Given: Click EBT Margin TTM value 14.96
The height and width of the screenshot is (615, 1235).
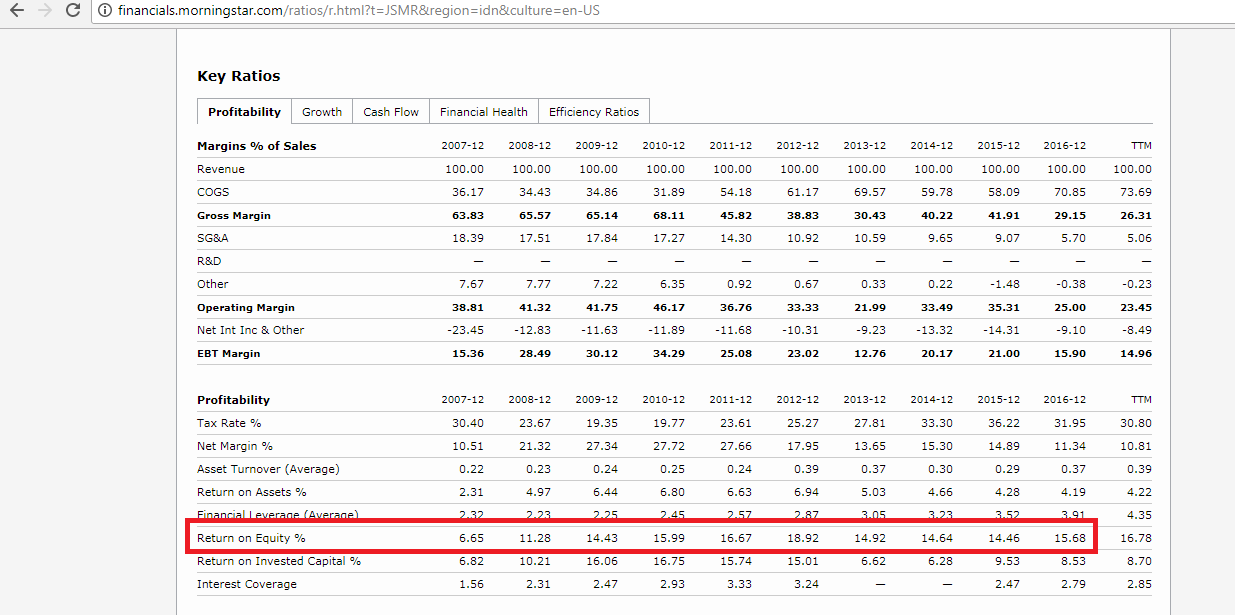Looking at the screenshot, I should point(1135,353).
